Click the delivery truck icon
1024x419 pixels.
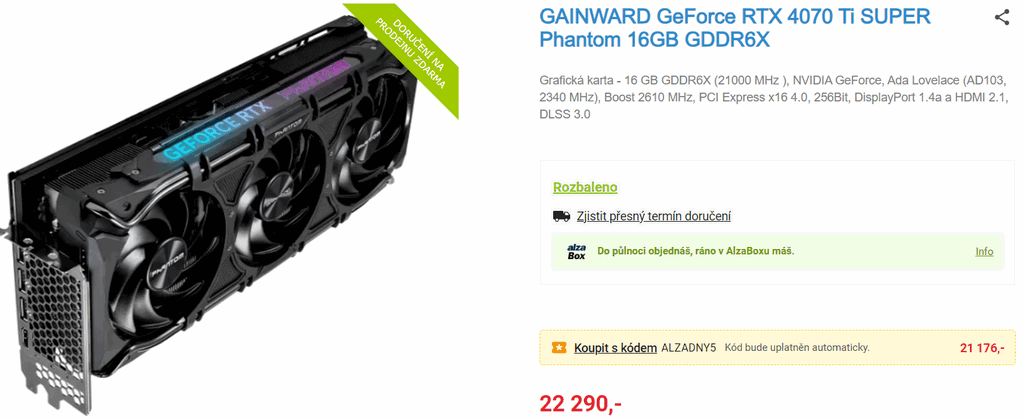[x=561, y=216]
